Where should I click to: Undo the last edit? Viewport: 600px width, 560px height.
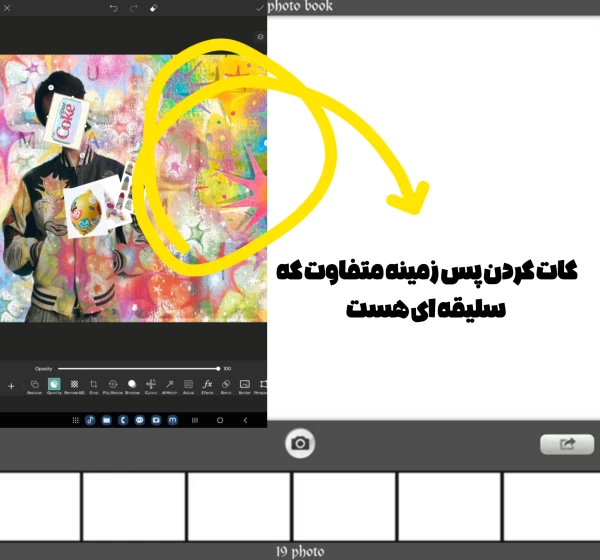click(x=113, y=8)
